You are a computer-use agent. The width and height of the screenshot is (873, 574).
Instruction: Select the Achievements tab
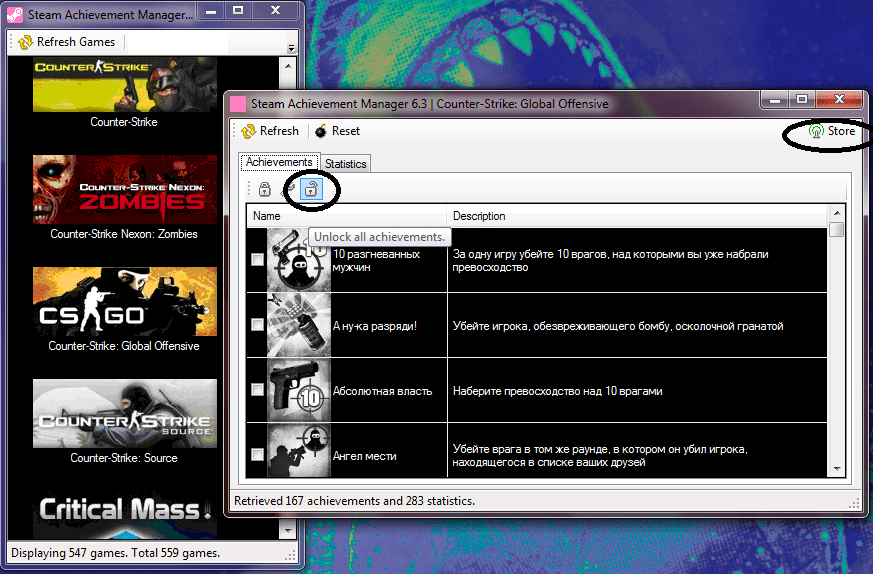coord(279,162)
